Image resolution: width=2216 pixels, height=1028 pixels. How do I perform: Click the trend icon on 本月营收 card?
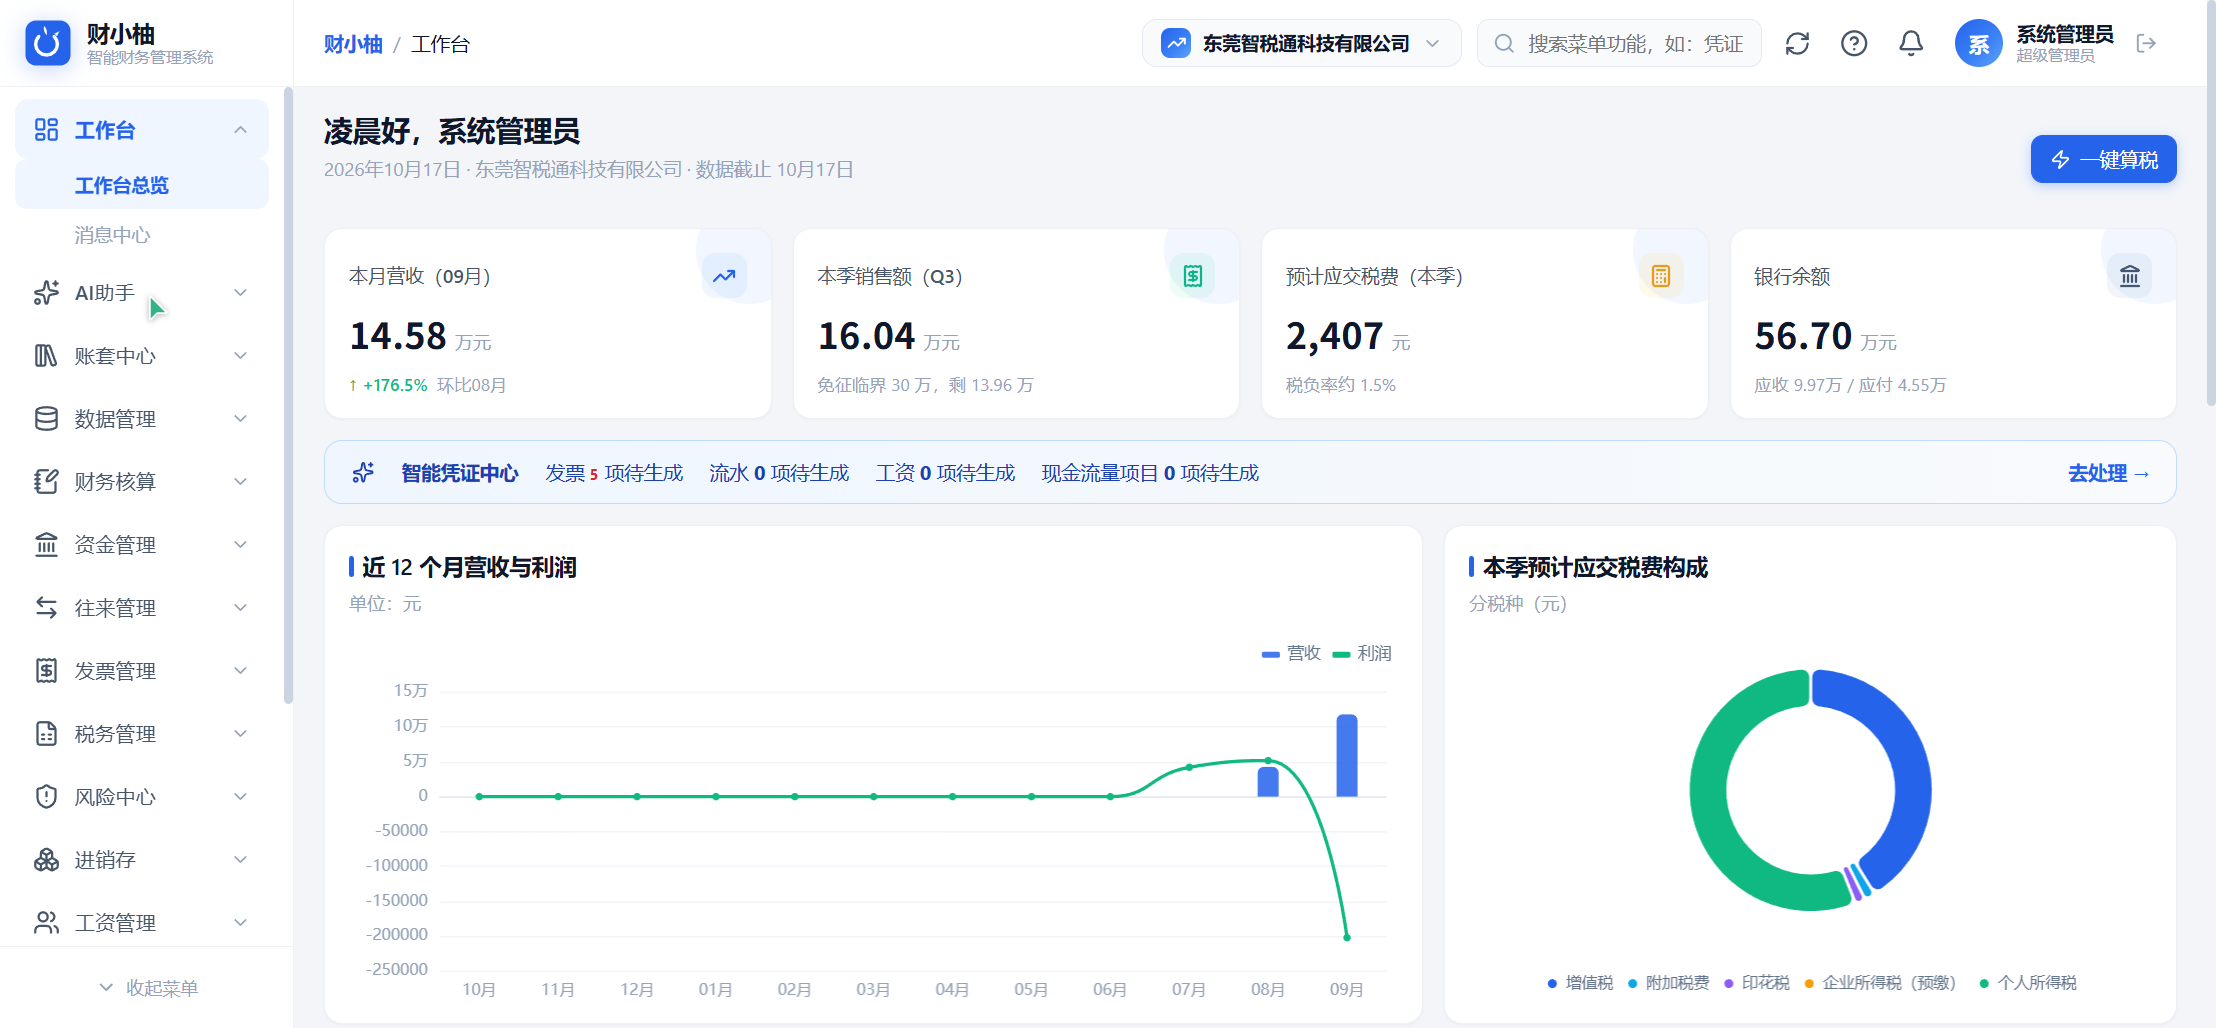tap(724, 276)
